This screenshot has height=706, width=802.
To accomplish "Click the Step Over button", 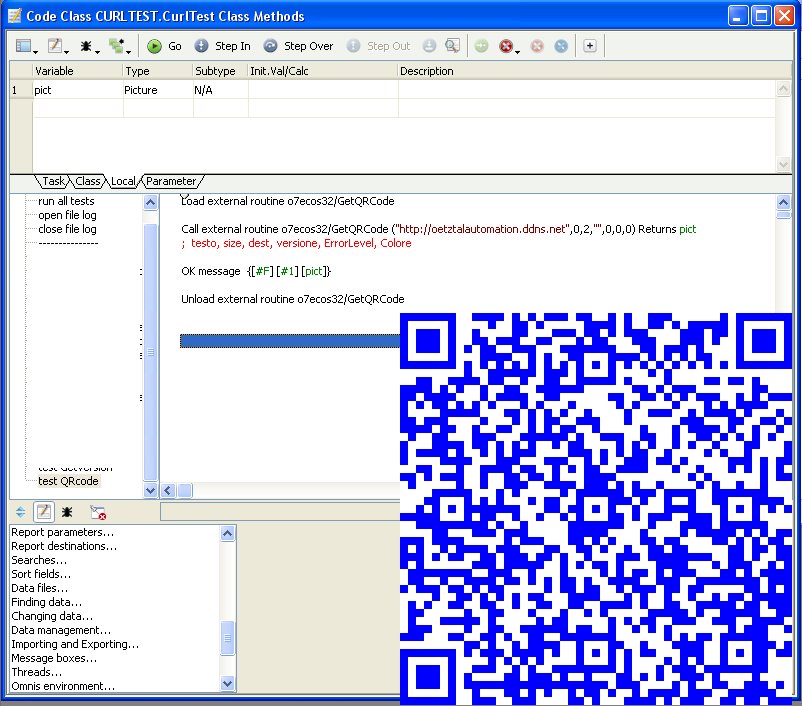I will pos(298,46).
